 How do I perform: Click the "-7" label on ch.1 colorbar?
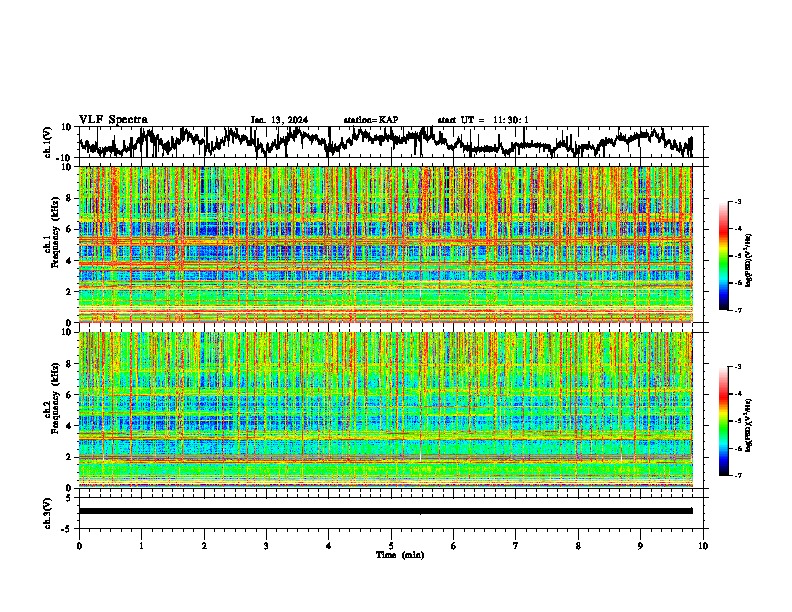click(738, 310)
